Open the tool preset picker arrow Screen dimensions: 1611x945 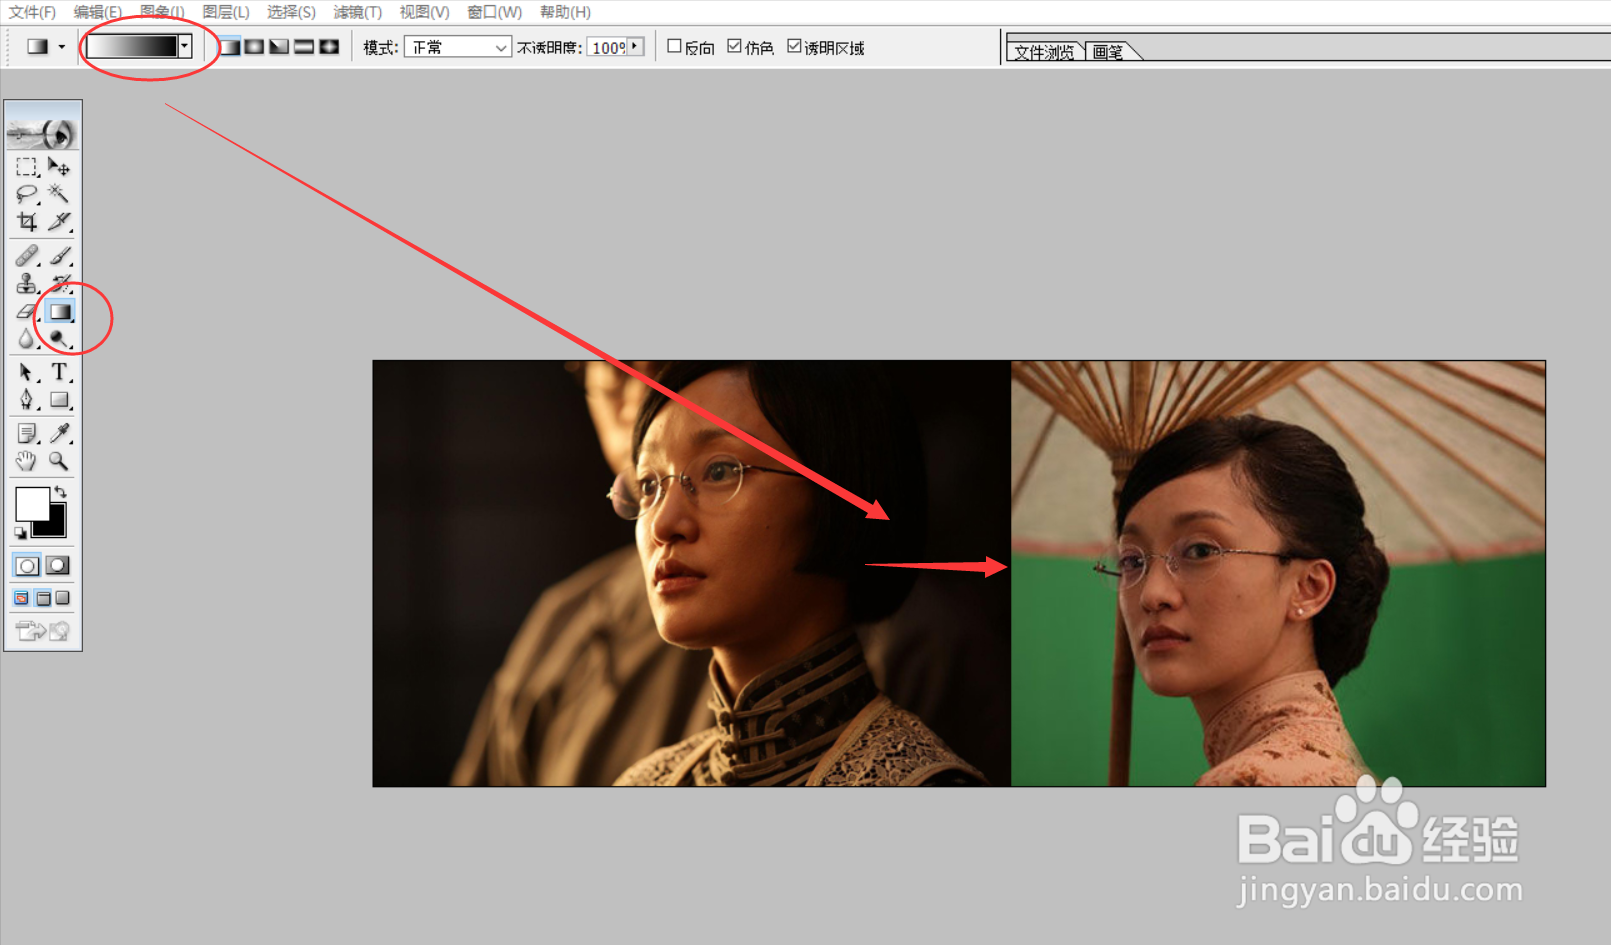(62, 47)
